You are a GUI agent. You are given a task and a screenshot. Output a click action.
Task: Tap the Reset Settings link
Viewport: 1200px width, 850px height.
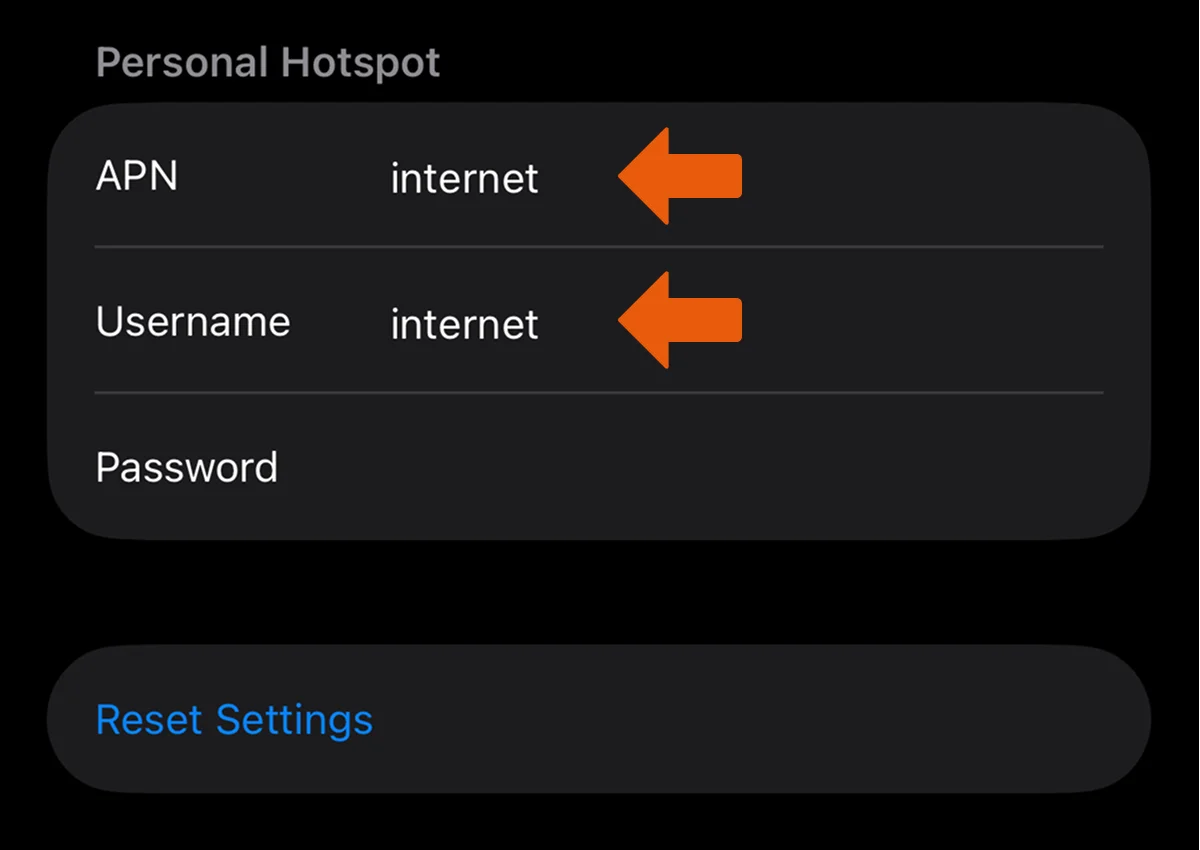point(234,720)
